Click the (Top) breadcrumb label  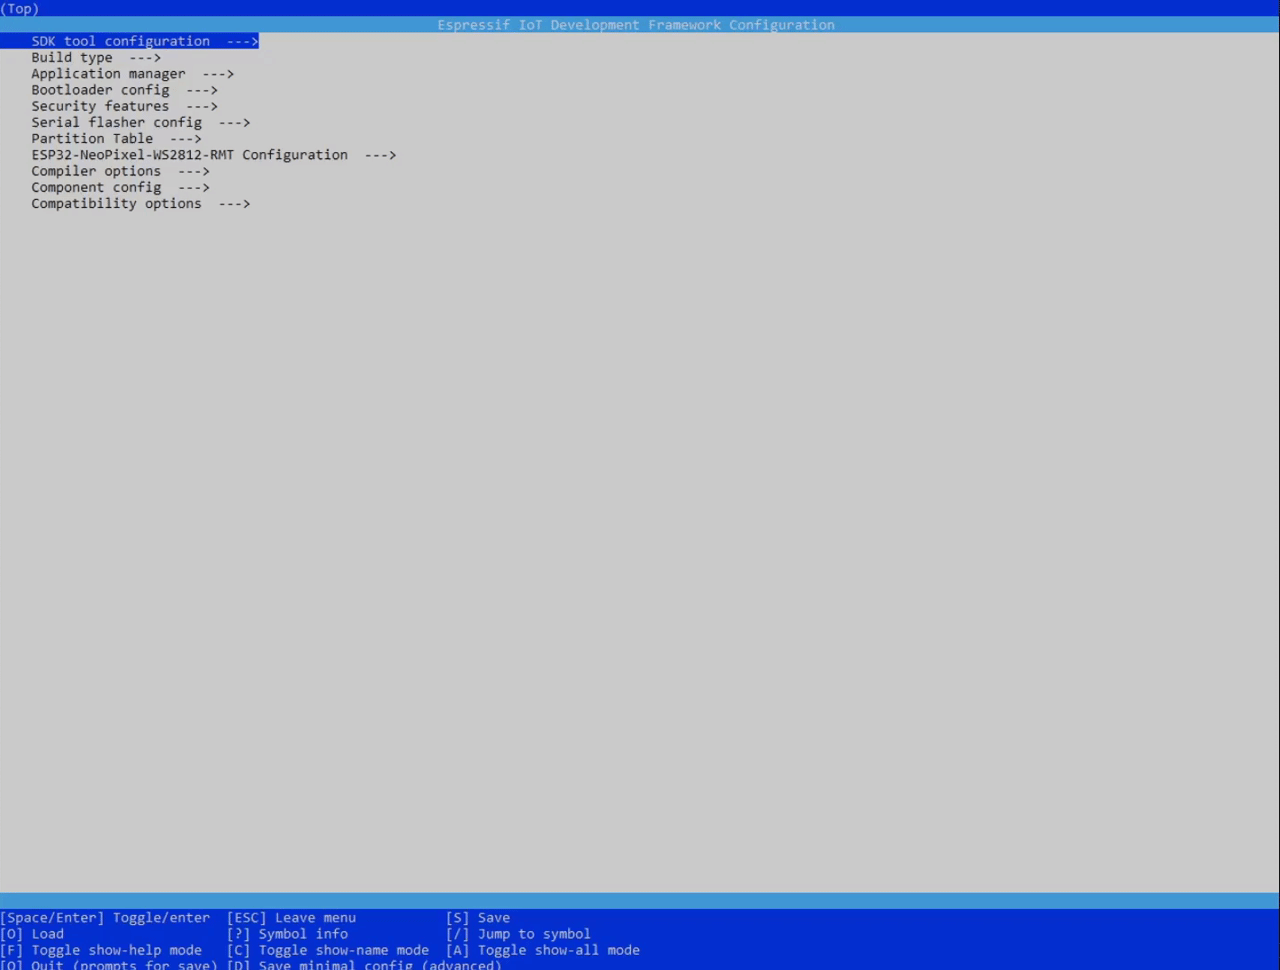[x=20, y=8]
